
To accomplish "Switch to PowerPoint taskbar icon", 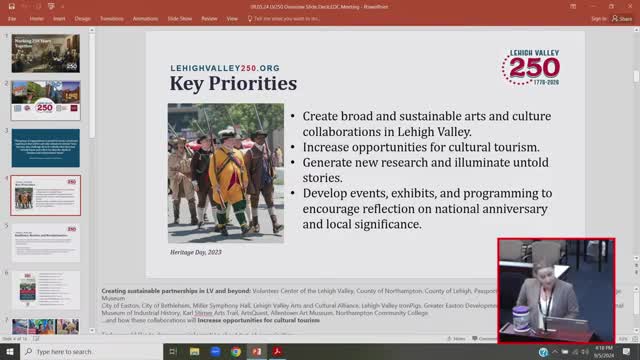I will click(x=256, y=351).
